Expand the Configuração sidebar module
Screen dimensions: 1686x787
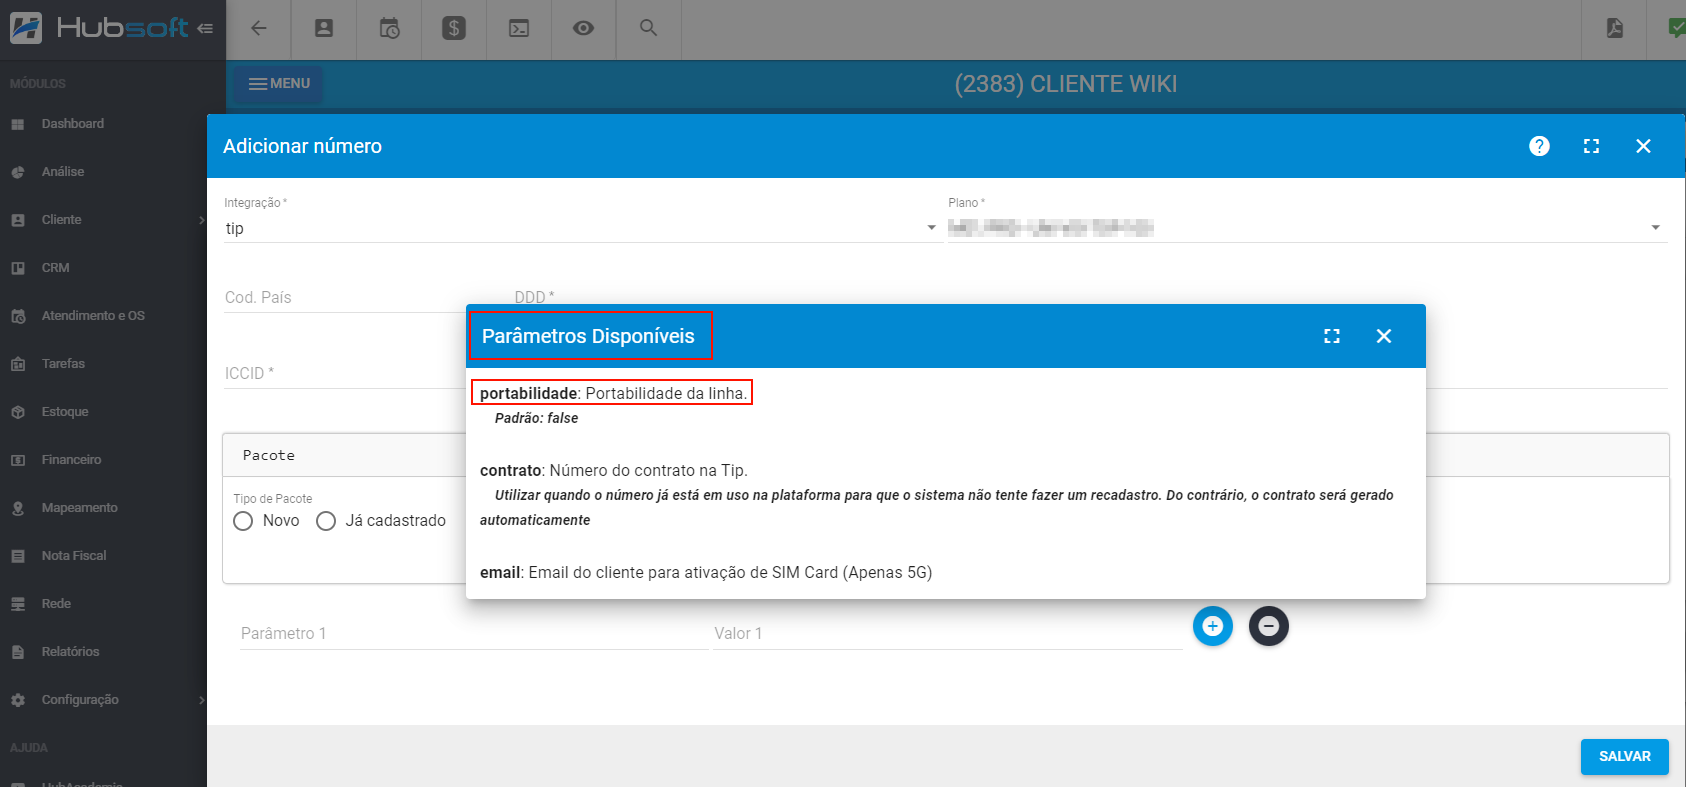click(103, 700)
